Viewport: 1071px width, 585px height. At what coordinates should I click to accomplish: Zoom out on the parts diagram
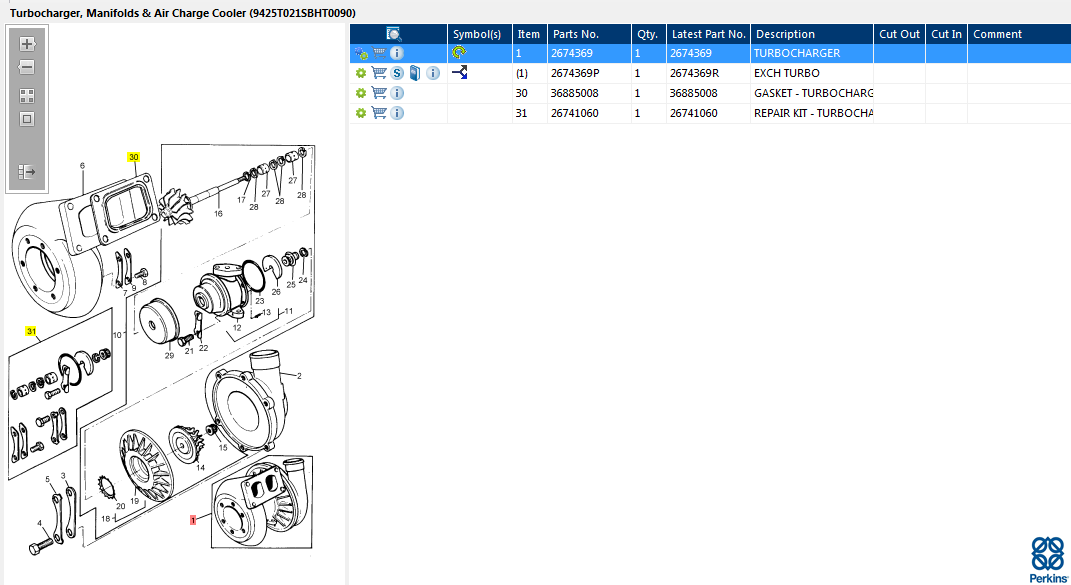[27, 67]
